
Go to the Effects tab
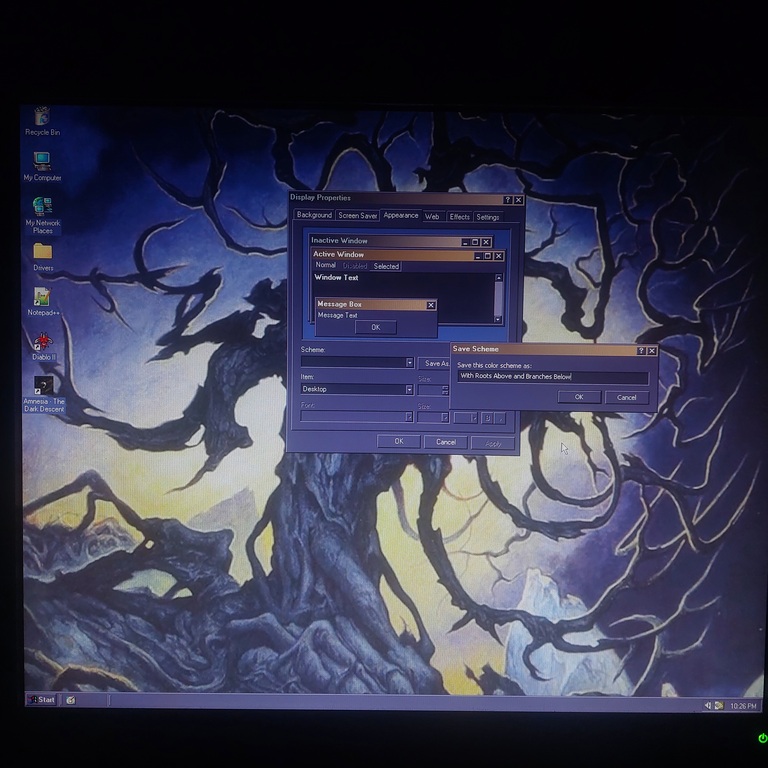point(459,216)
